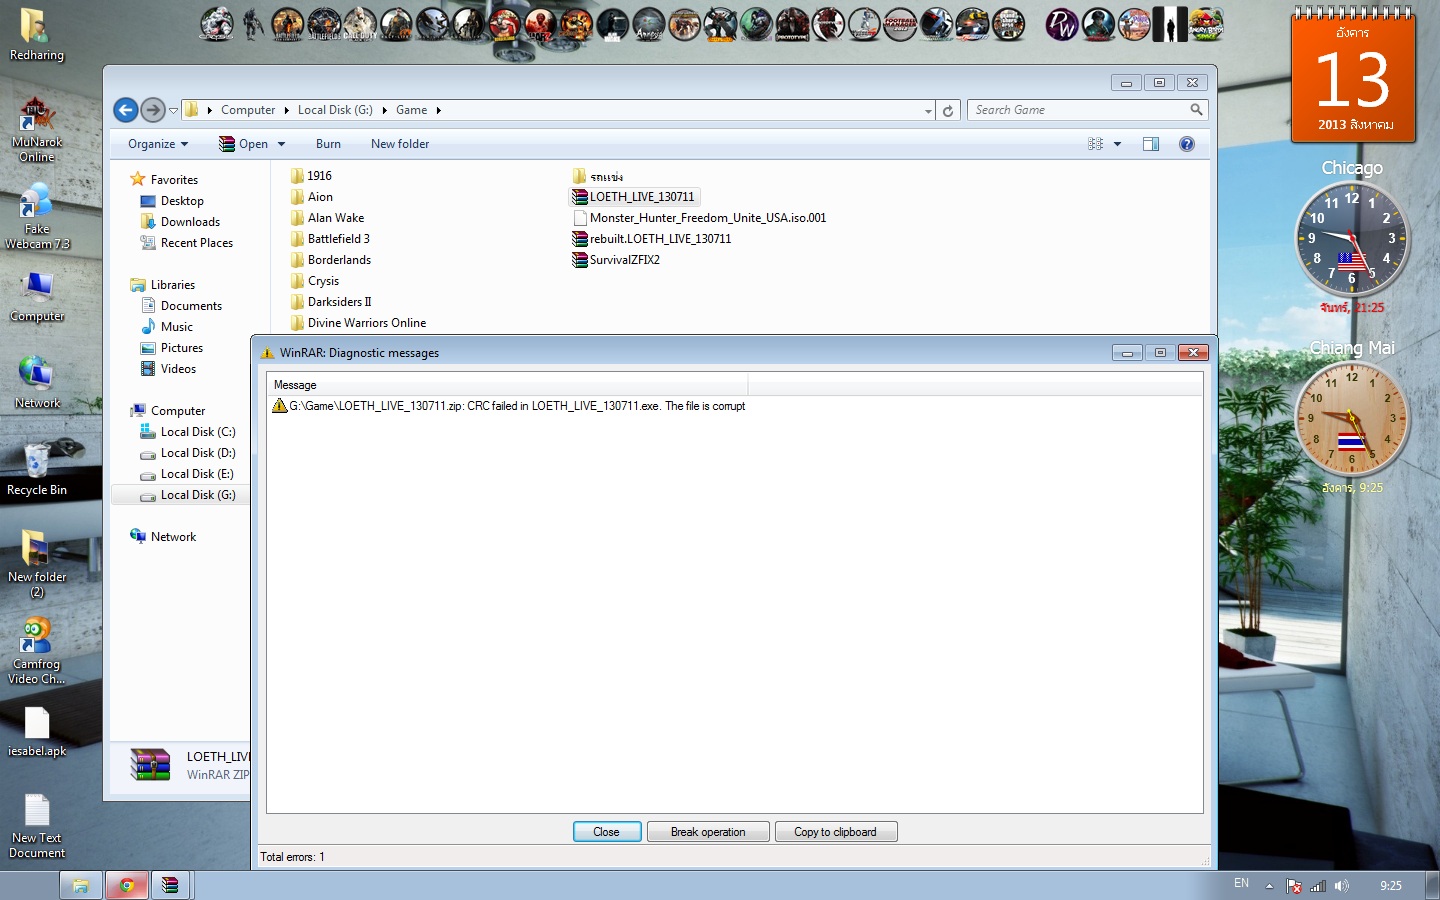The height and width of the screenshot is (900, 1440).
Task: Select the iesabel.apk desktop file
Action: 37,731
